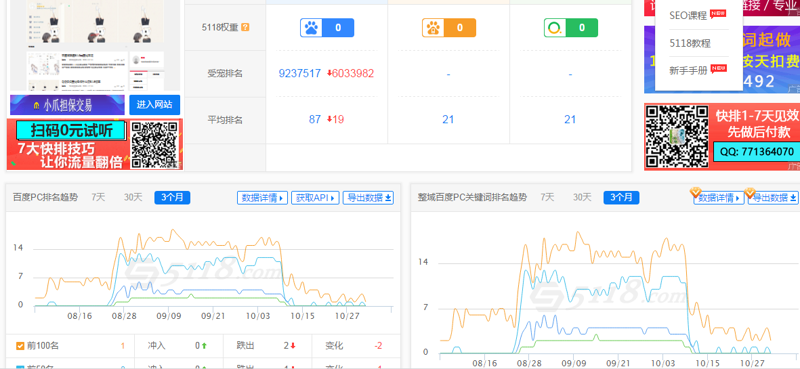Click the 平均排名 value 87
The width and height of the screenshot is (800, 369).
point(315,119)
